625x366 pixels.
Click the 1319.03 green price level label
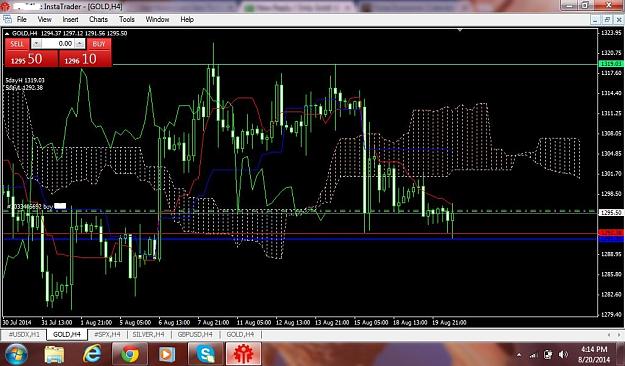tap(611, 64)
